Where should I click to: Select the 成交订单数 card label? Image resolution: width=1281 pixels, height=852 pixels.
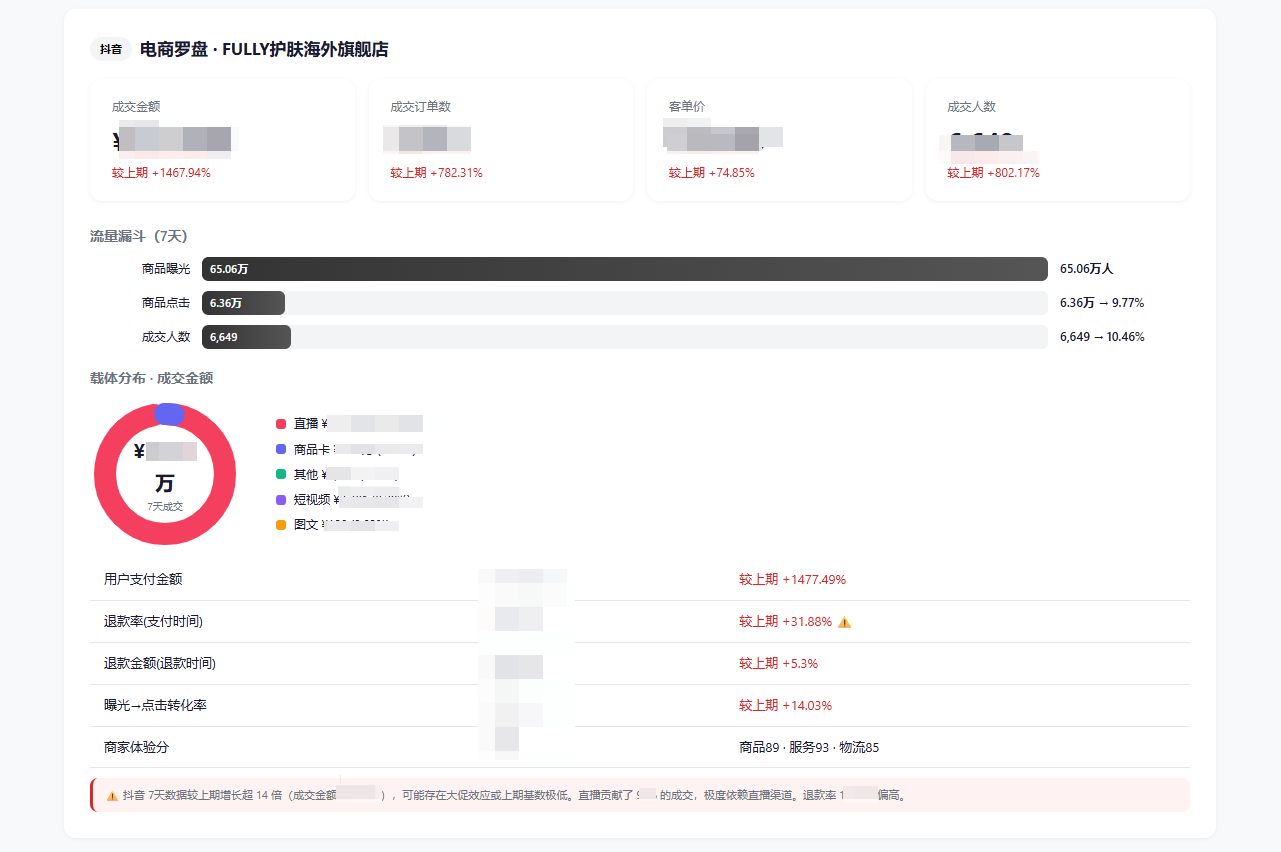(420, 107)
